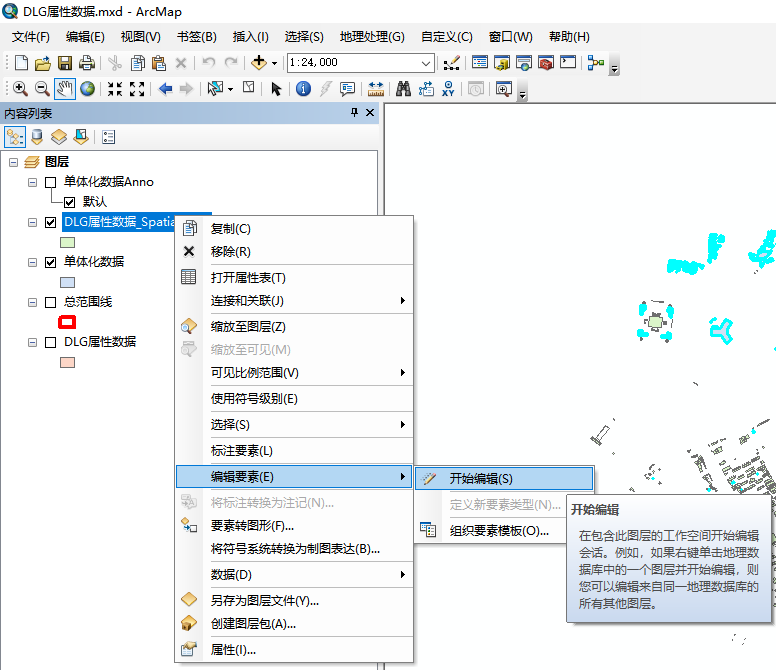Click the Open document folder icon
The image size is (776, 670).
click(x=43, y=63)
